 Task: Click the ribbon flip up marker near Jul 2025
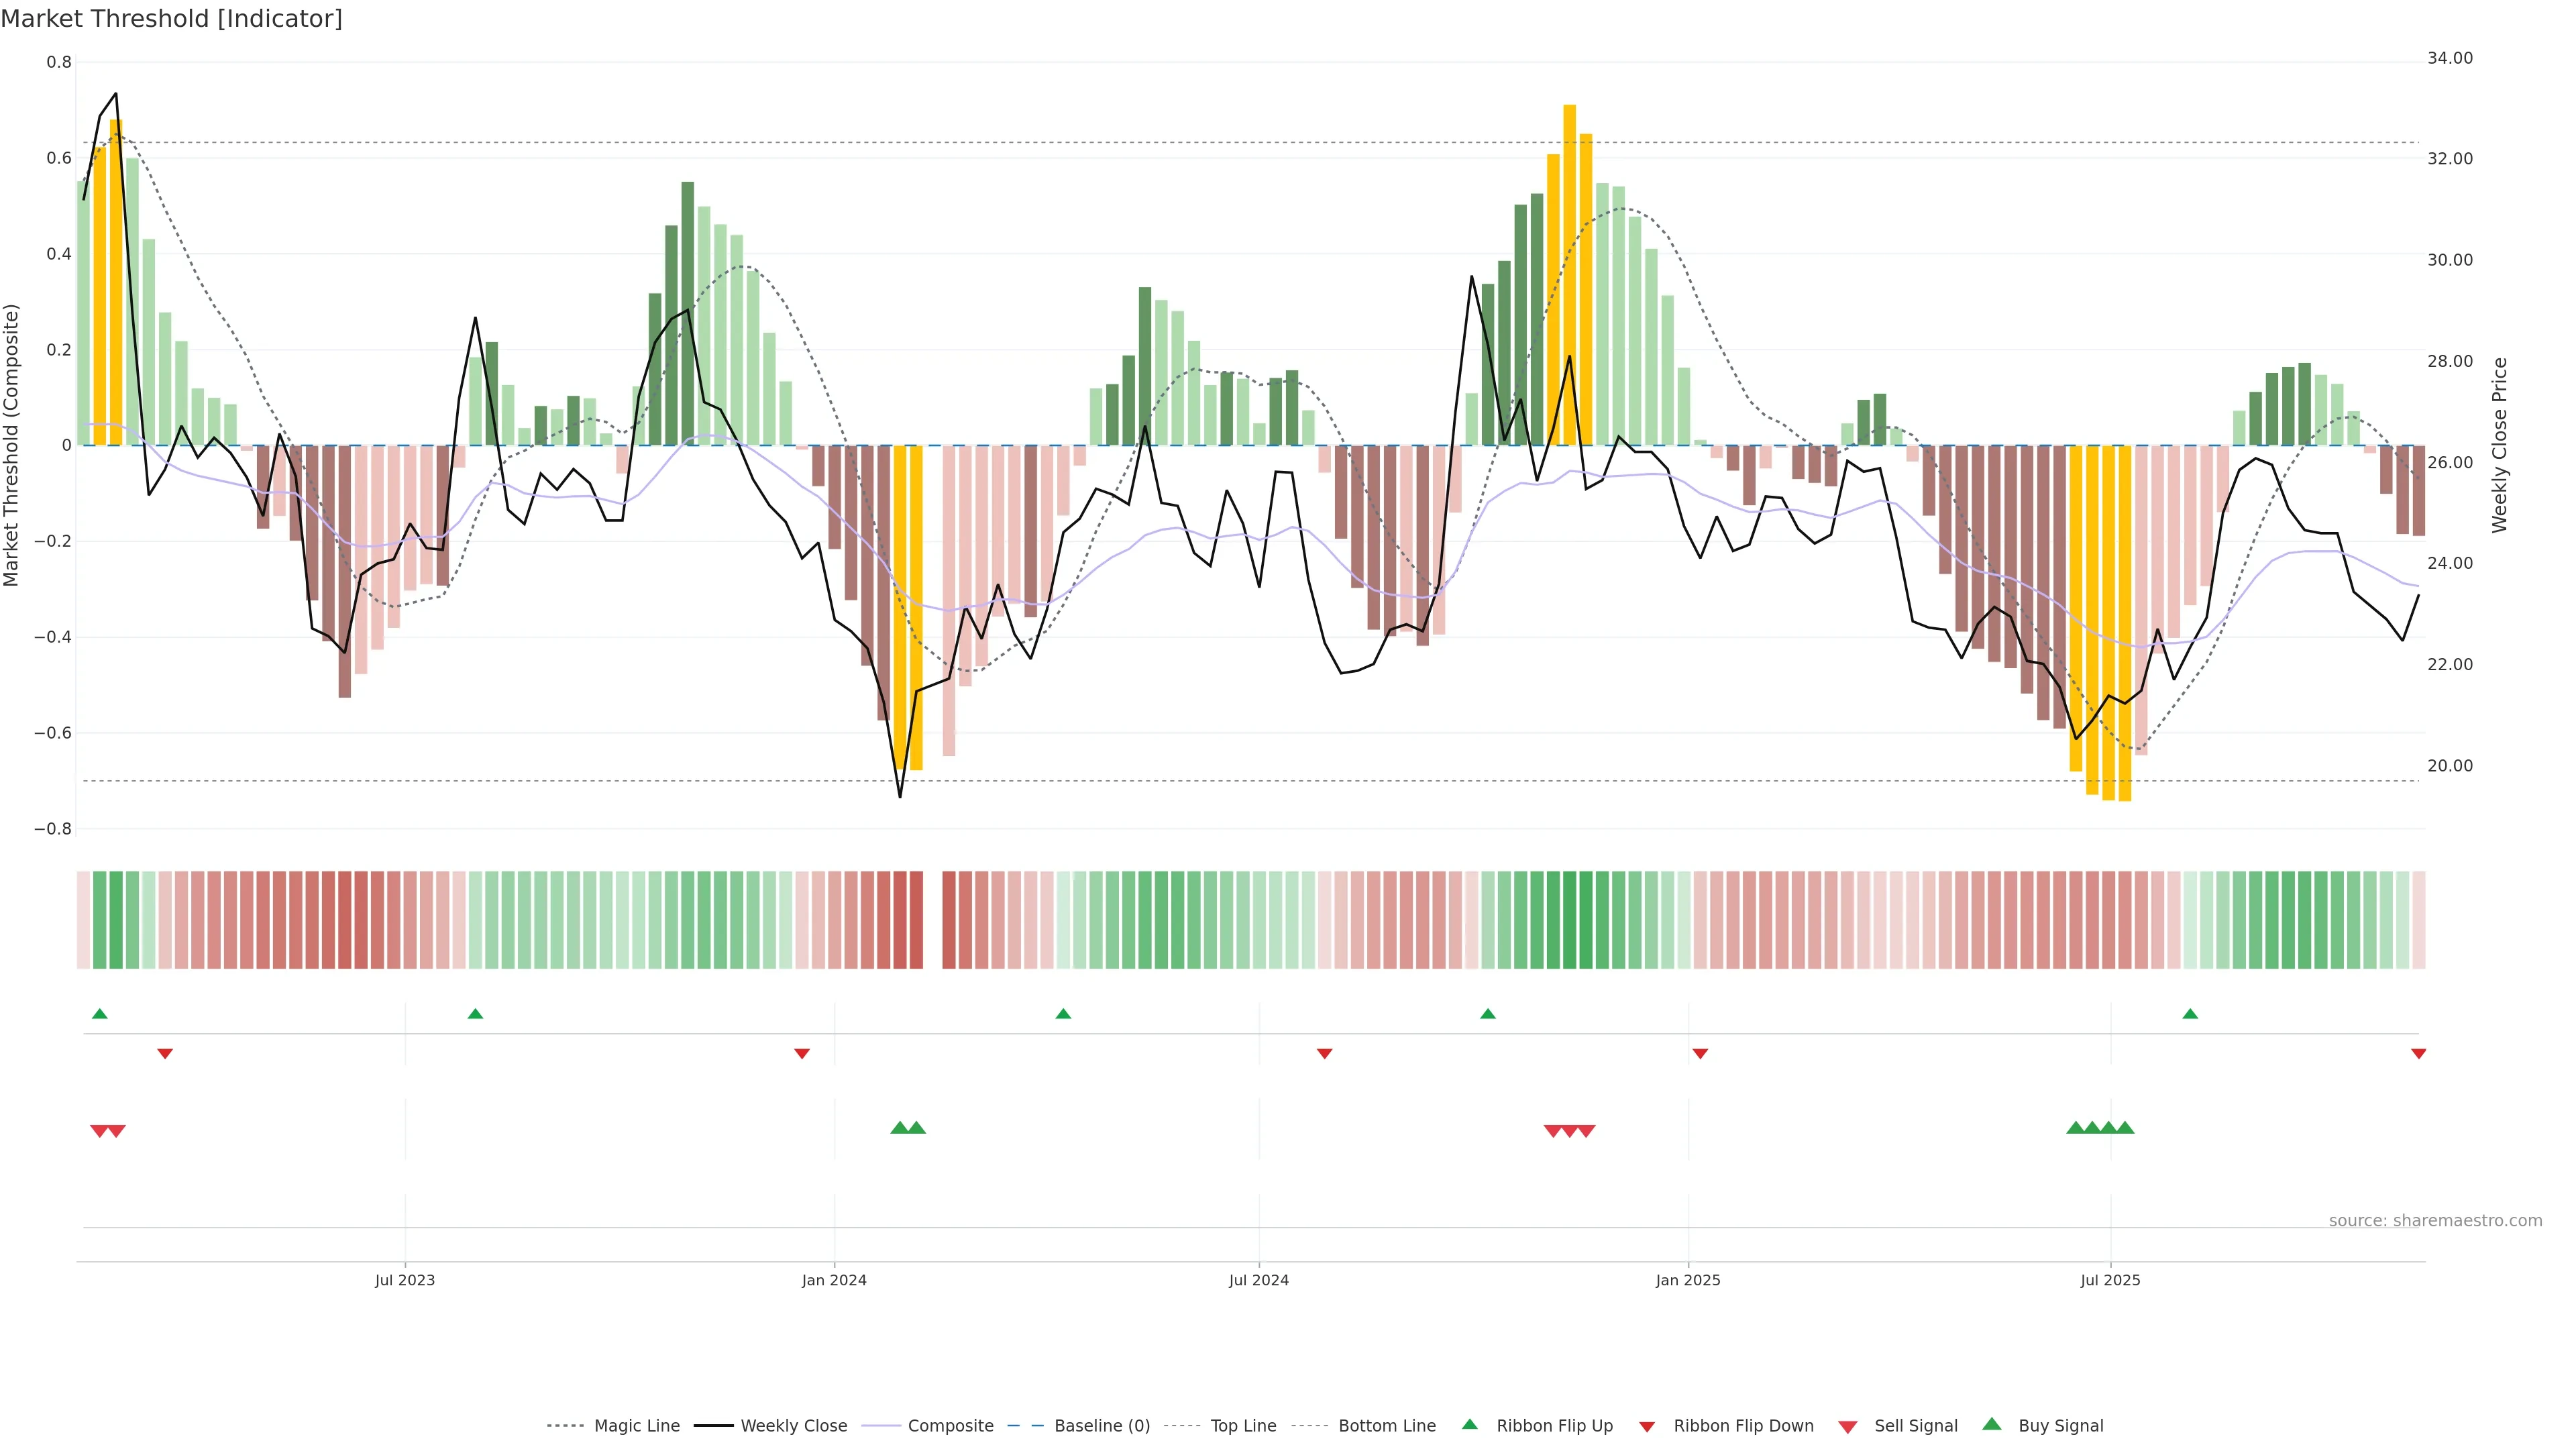click(x=2190, y=1014)
